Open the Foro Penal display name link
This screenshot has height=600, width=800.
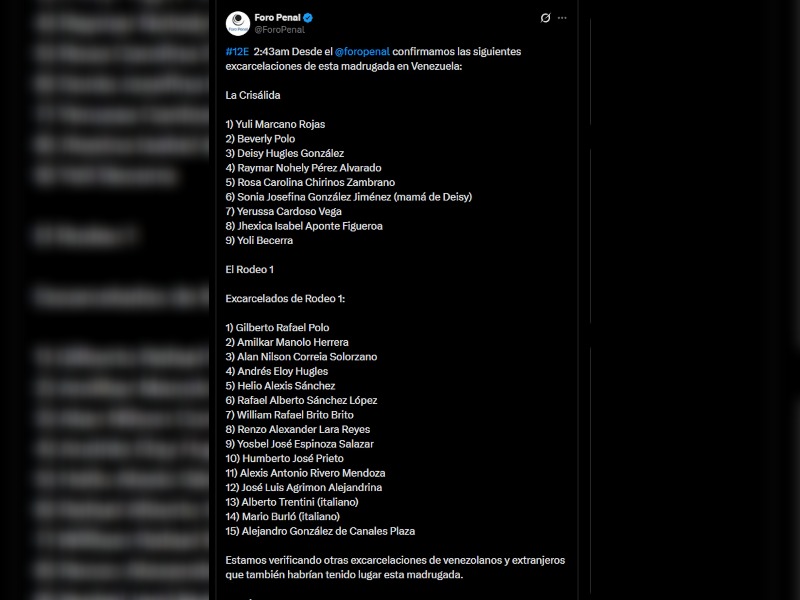pos(278,17)
